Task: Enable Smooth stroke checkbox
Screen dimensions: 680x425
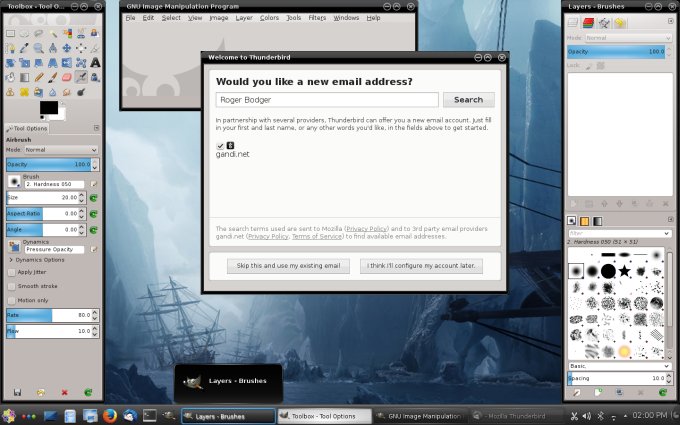Action: [x=12, y=287]
